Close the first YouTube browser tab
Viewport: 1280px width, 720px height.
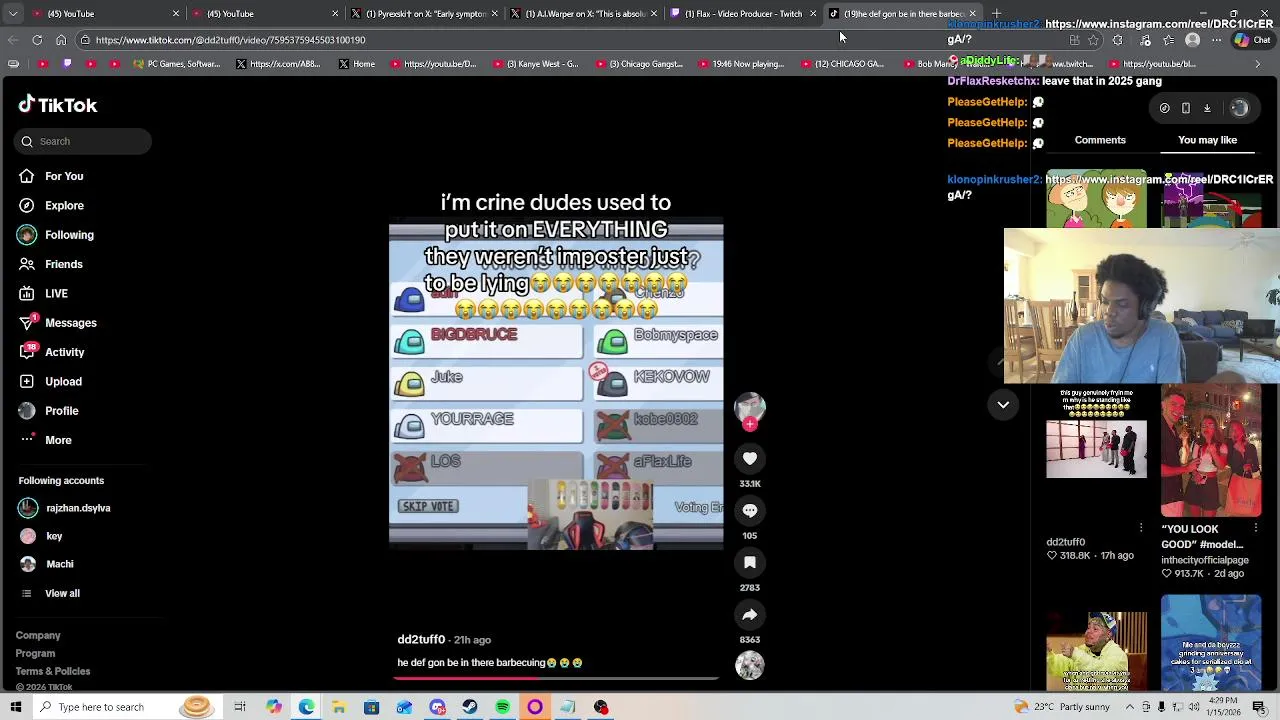[176, 14]
